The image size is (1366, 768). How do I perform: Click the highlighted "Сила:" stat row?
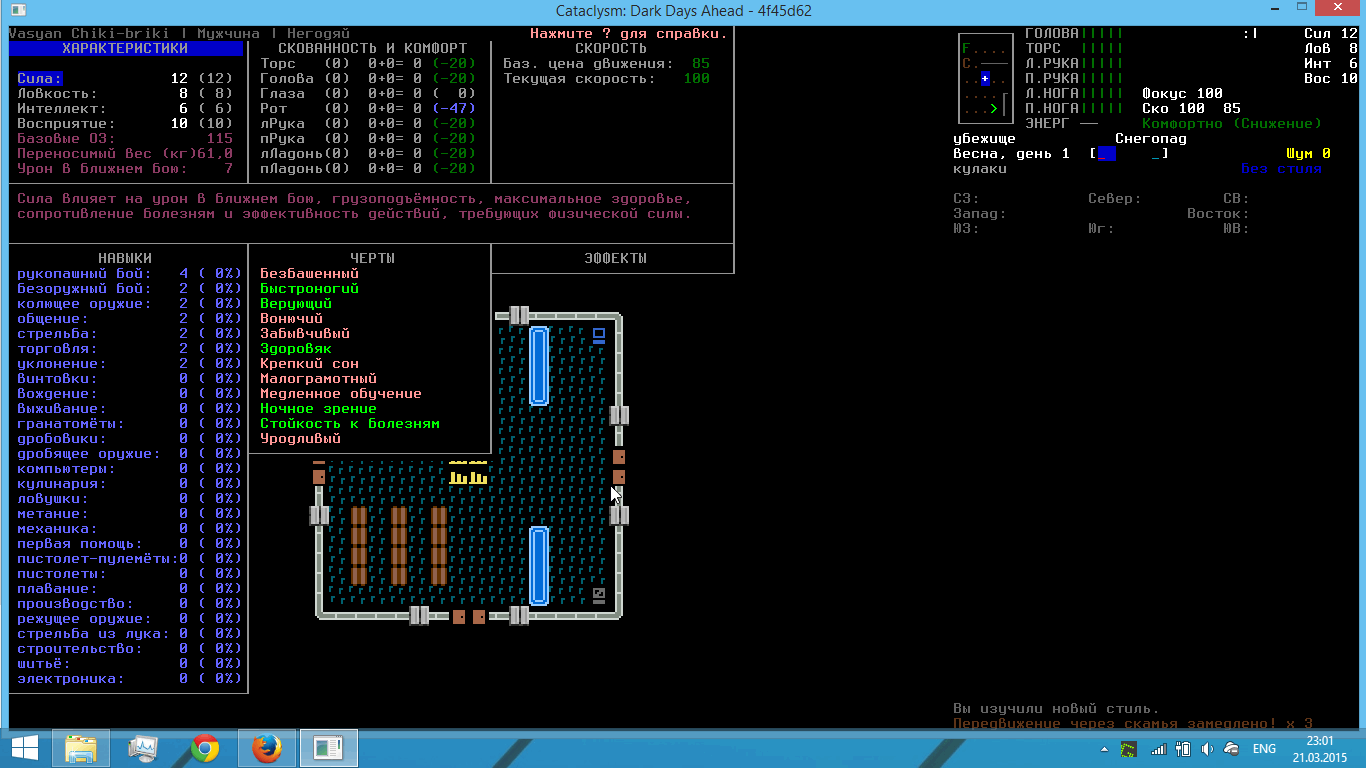(x=125, y=78)
